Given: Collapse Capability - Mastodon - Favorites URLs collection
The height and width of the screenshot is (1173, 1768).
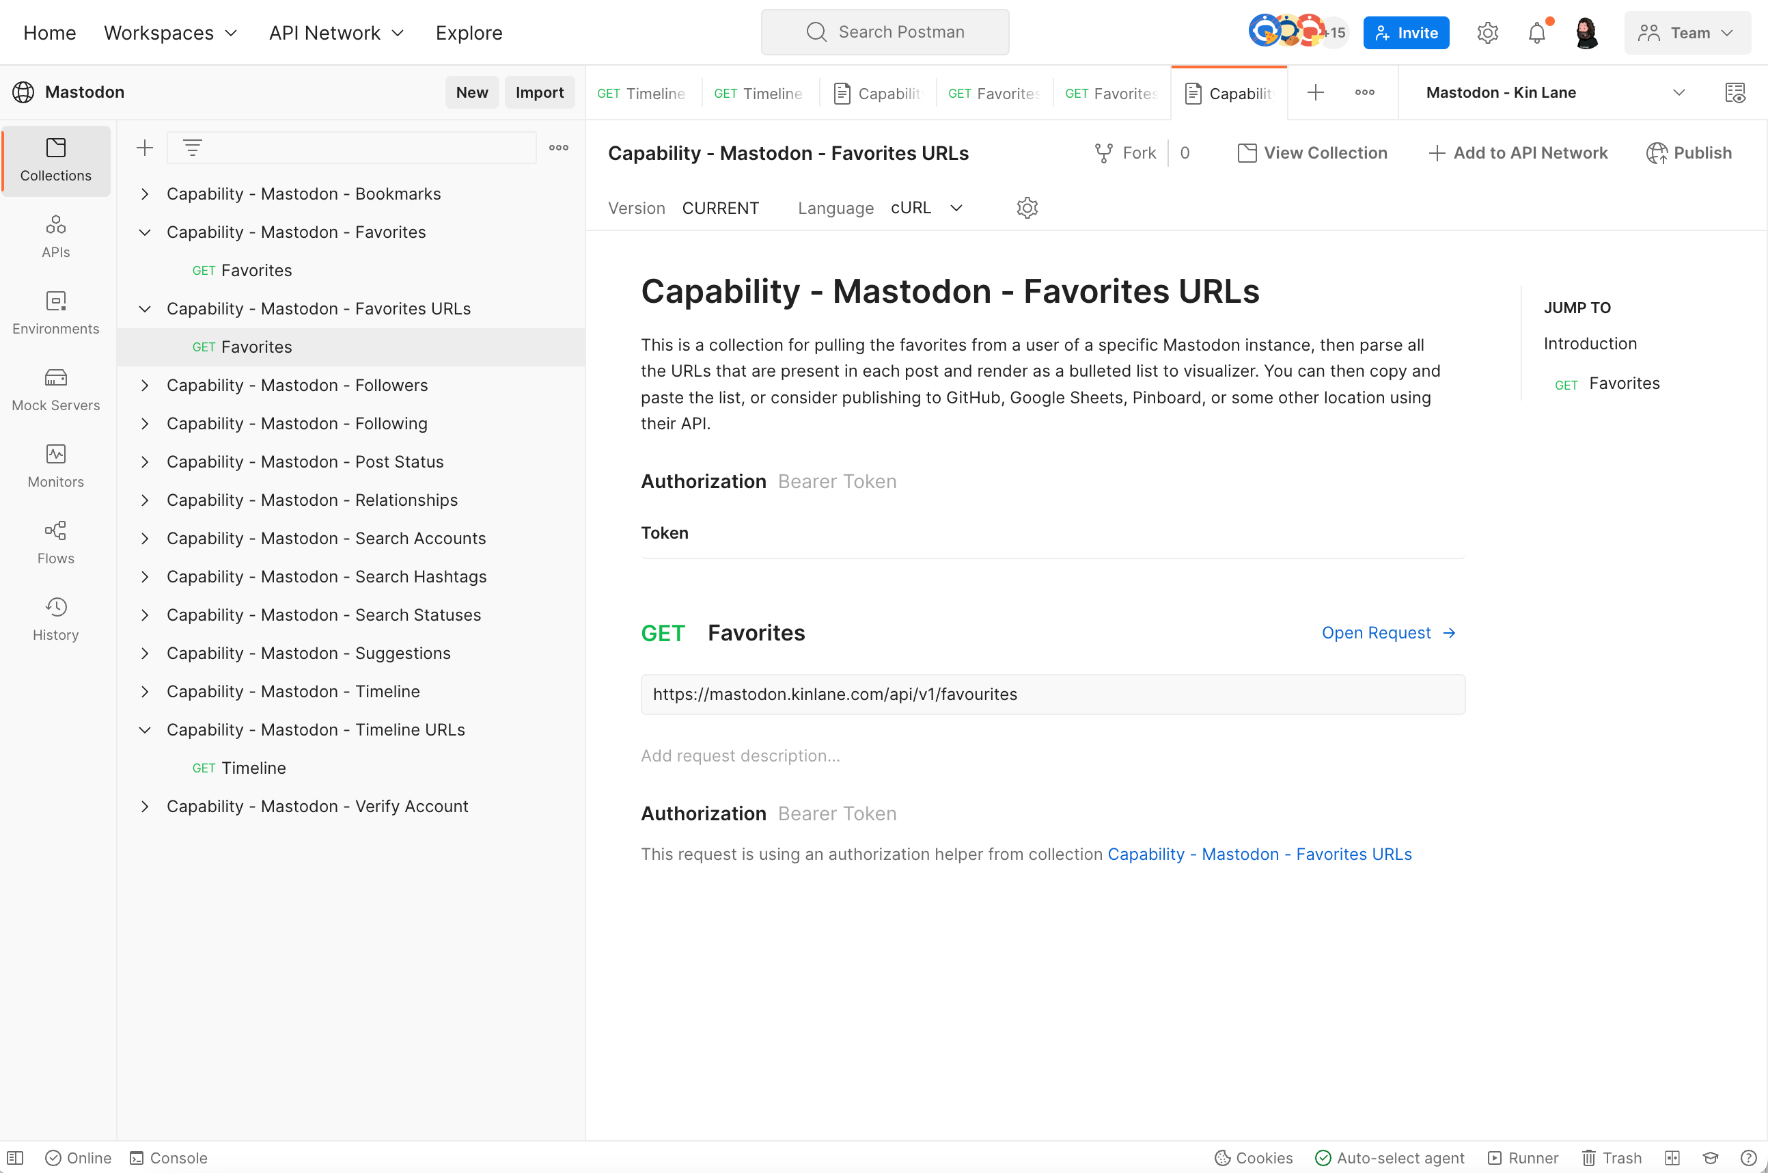Looking at the screenshot, I should [x=145, y=309].
